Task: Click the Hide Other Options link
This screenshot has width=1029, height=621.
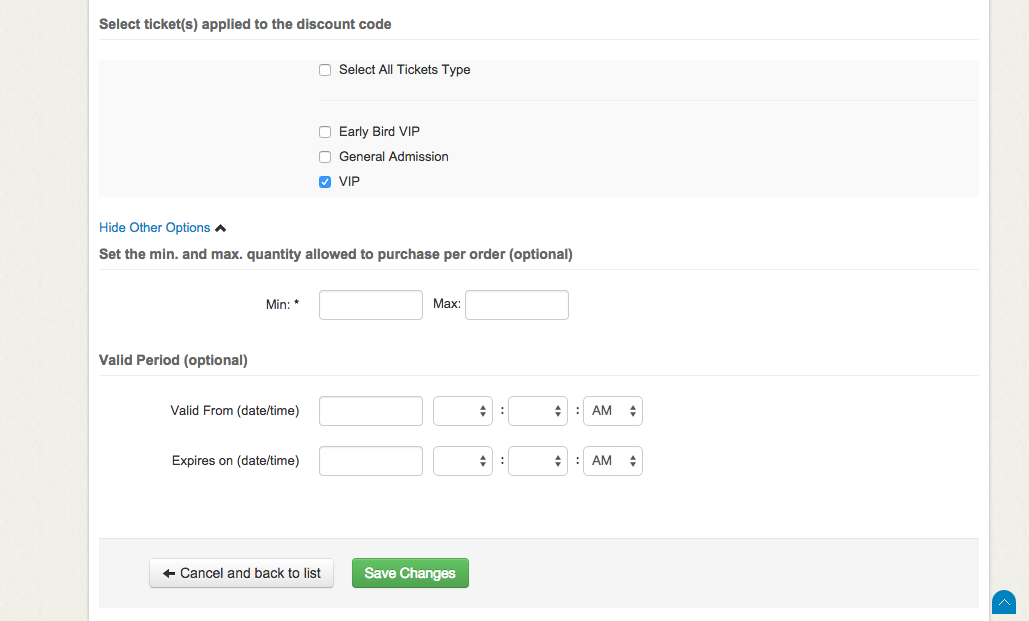Action: [x=155, y=228]
